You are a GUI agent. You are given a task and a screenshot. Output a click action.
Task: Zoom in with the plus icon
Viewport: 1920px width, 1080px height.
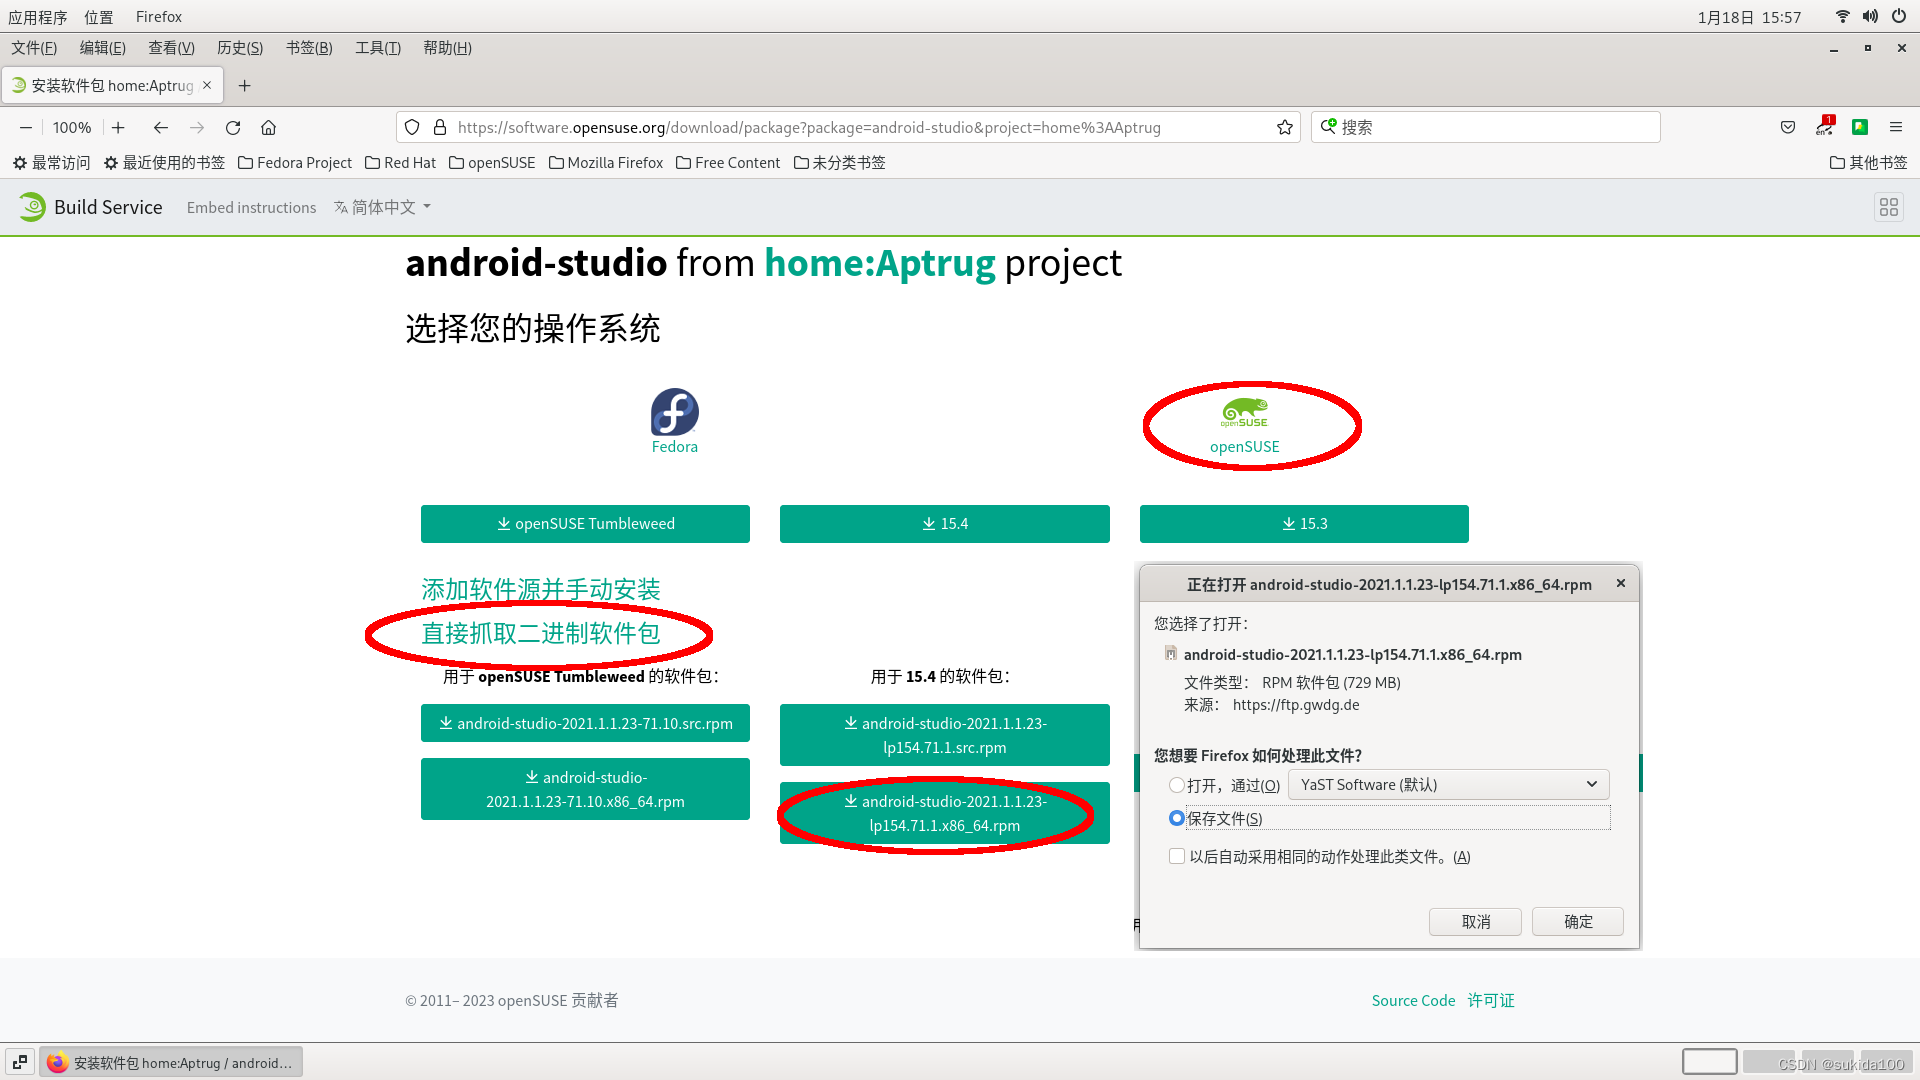(118, 128)
